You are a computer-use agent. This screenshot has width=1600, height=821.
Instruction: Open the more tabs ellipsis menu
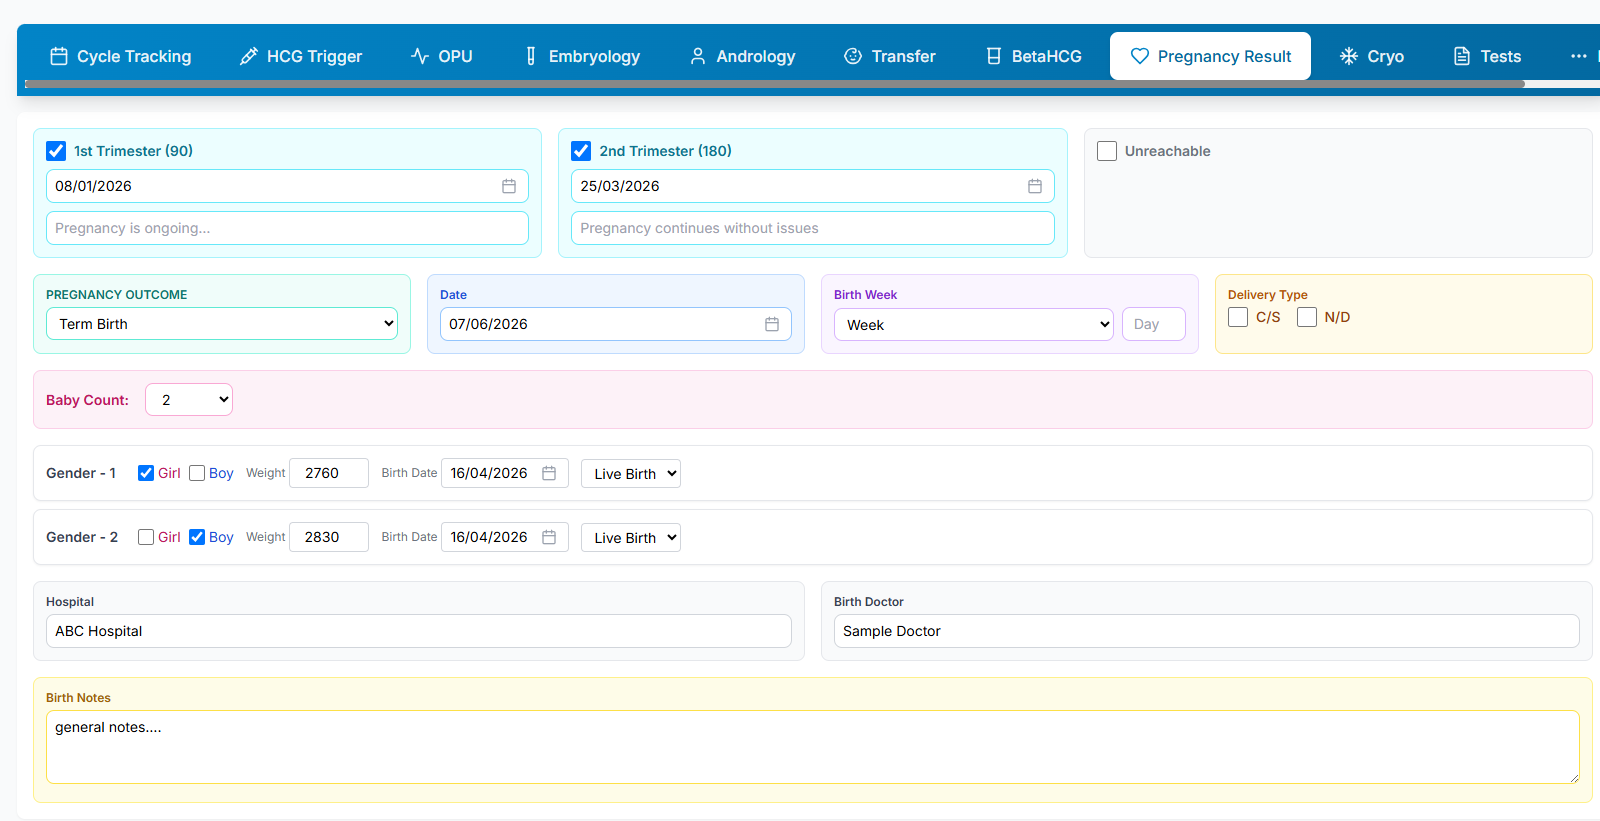click(1579, 56)
